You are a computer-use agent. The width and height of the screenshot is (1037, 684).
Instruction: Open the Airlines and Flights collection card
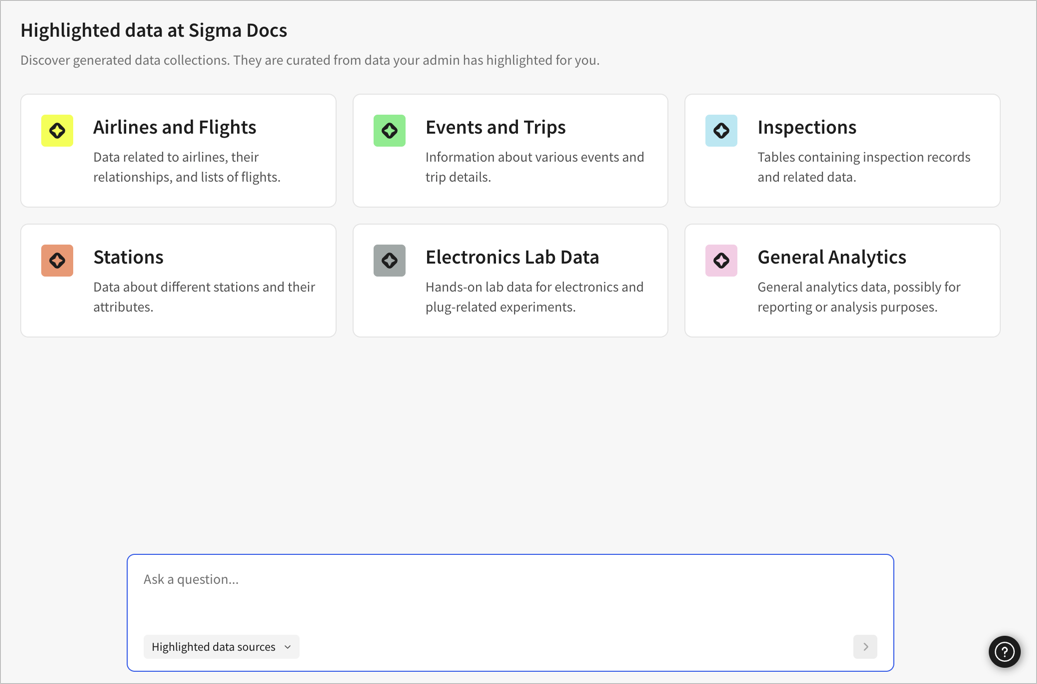[x=178, y=150]
